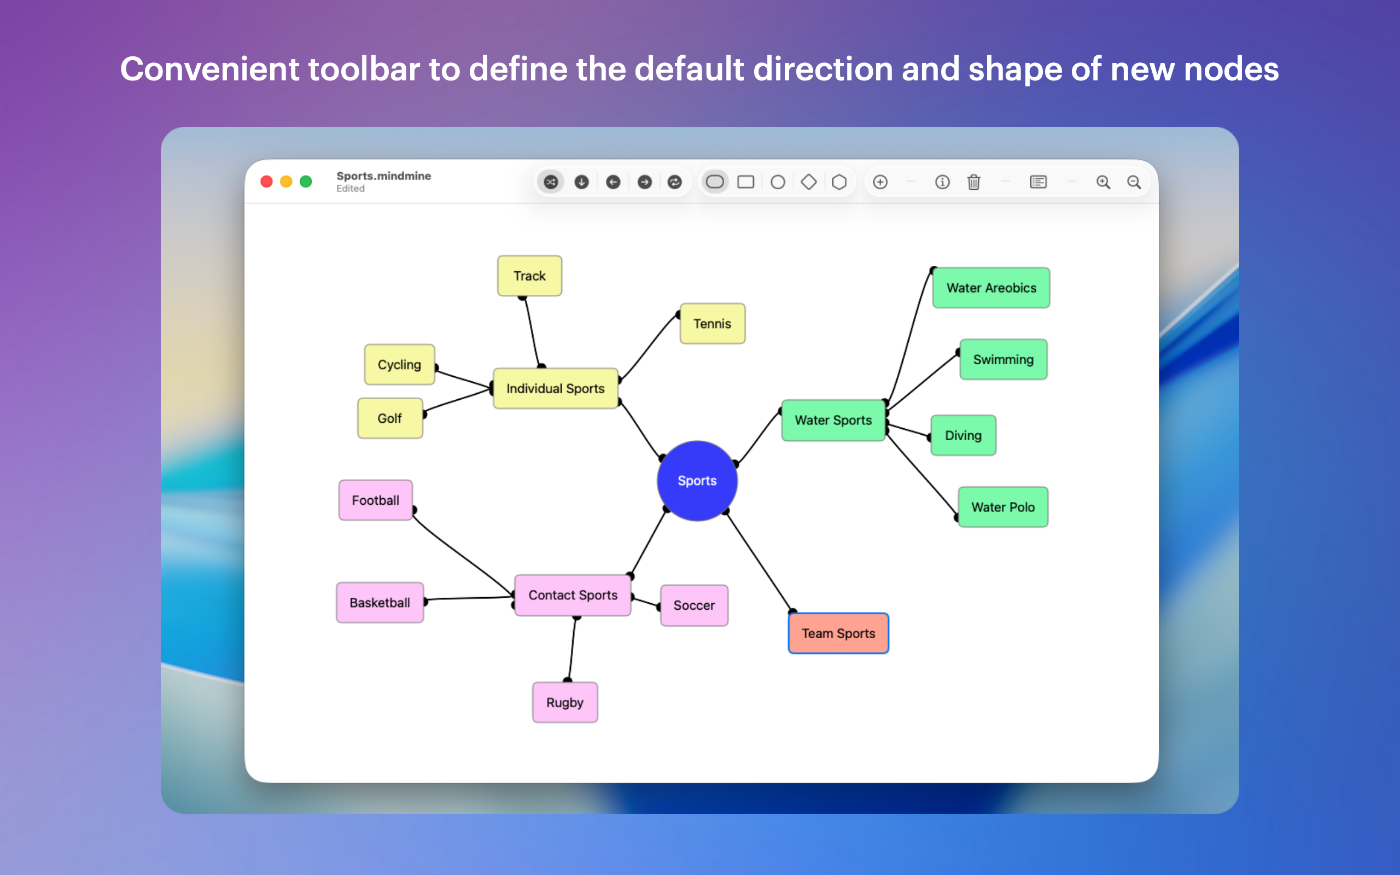The image size is (1400, 875).
Task: Open the notes panel toolbar icon
Action: (1038, 182)
